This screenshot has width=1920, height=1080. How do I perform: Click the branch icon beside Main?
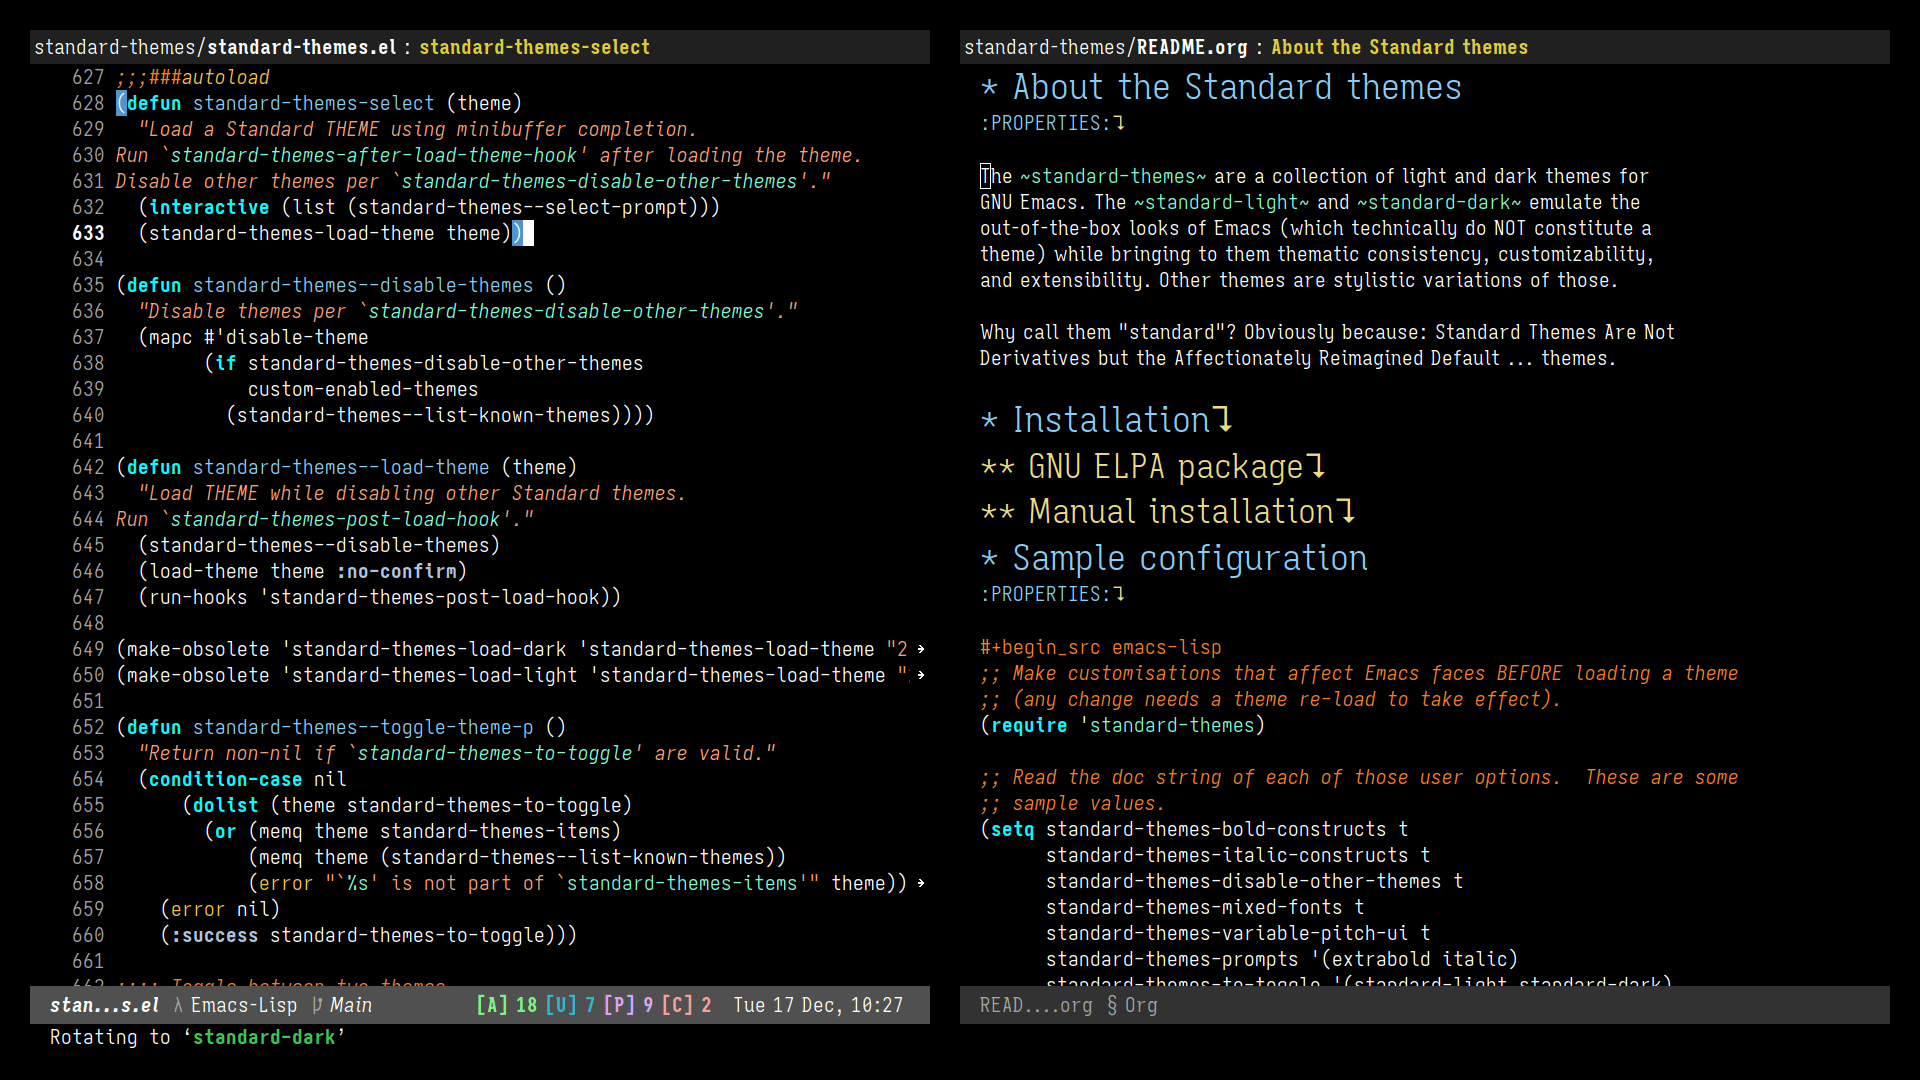317,1005
